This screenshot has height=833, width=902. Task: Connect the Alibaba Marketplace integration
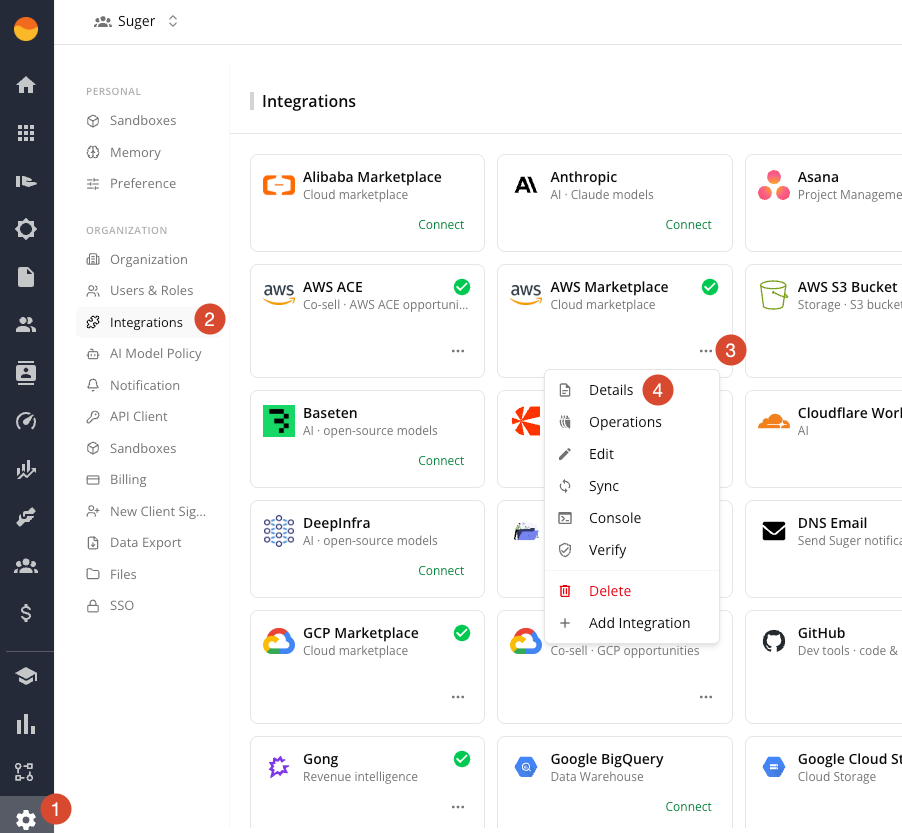[x=441, y=224]
